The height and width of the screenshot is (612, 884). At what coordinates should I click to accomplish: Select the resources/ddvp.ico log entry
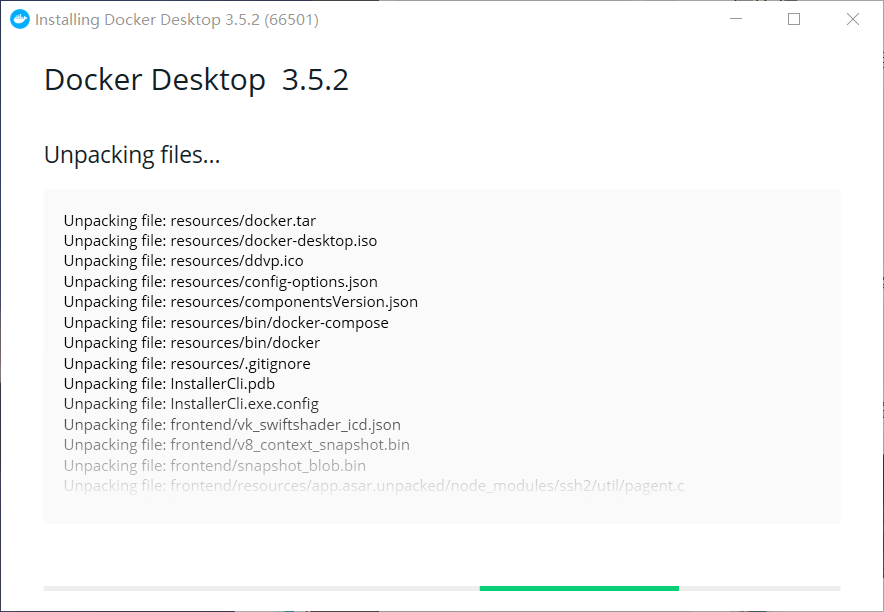[183, 261]
